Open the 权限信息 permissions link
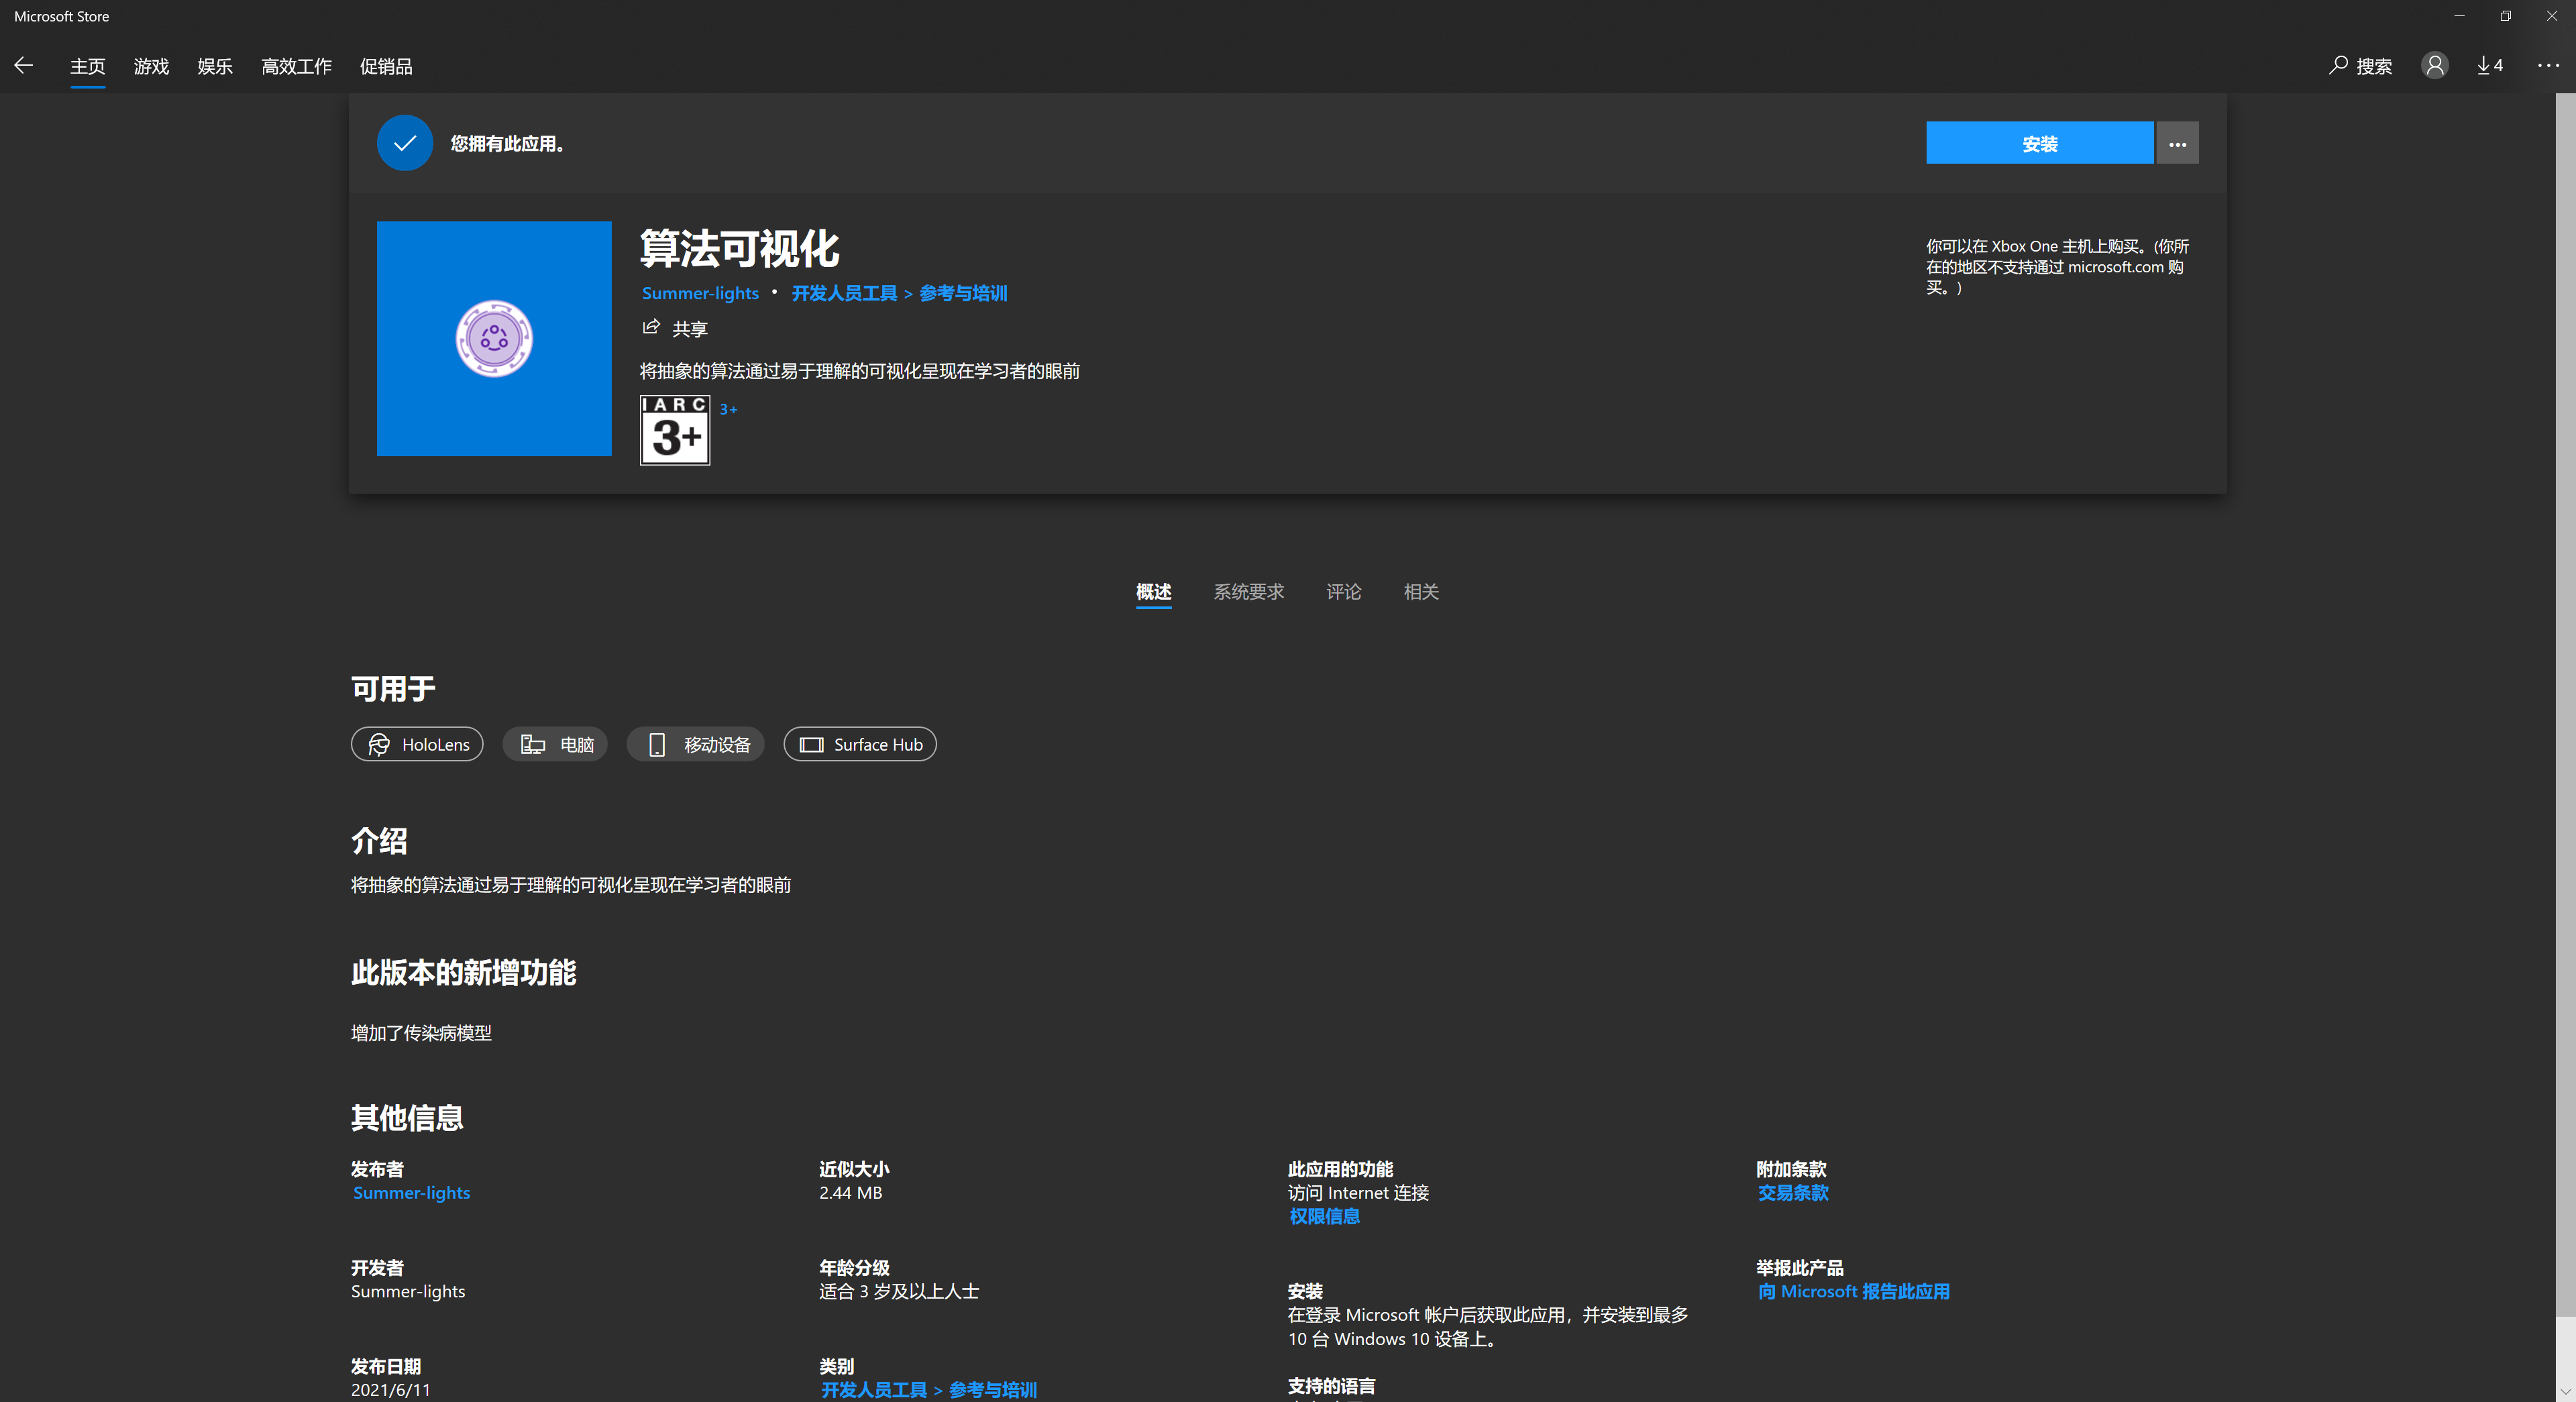 pos(1324,1217)
